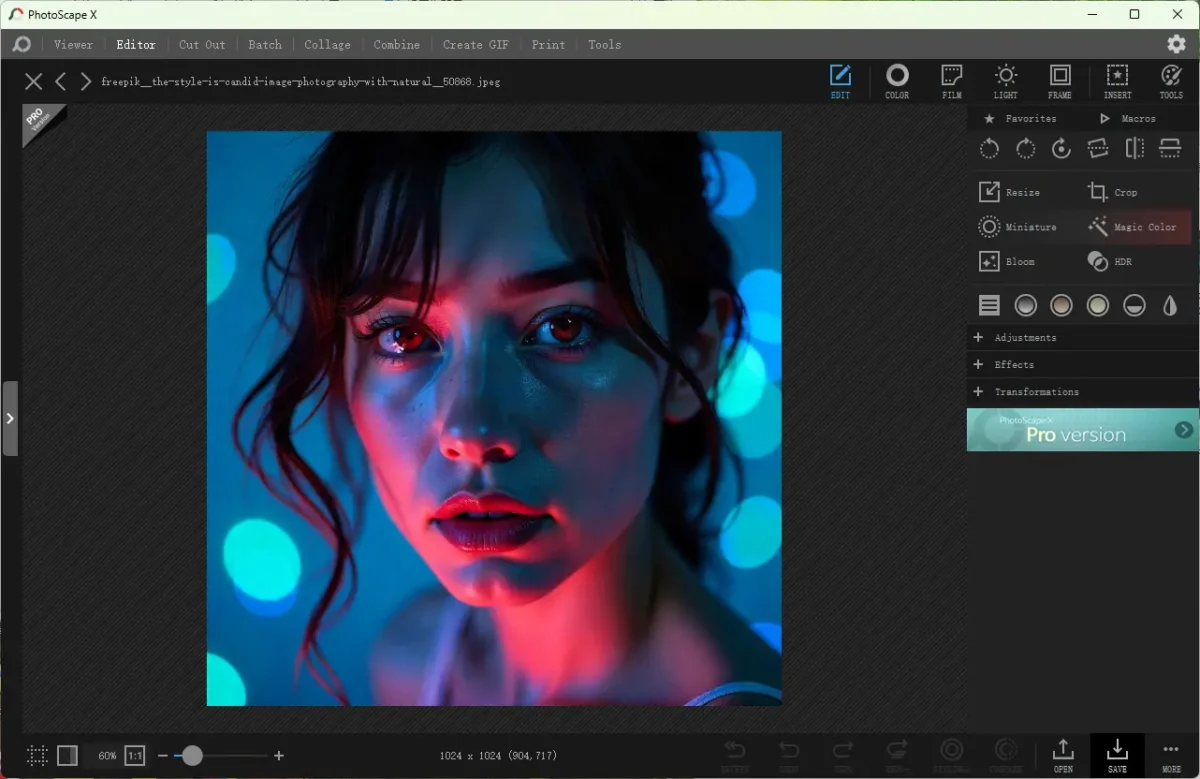Click the water drop filter icon
Screen dimensions: 1200x779
1170,306
